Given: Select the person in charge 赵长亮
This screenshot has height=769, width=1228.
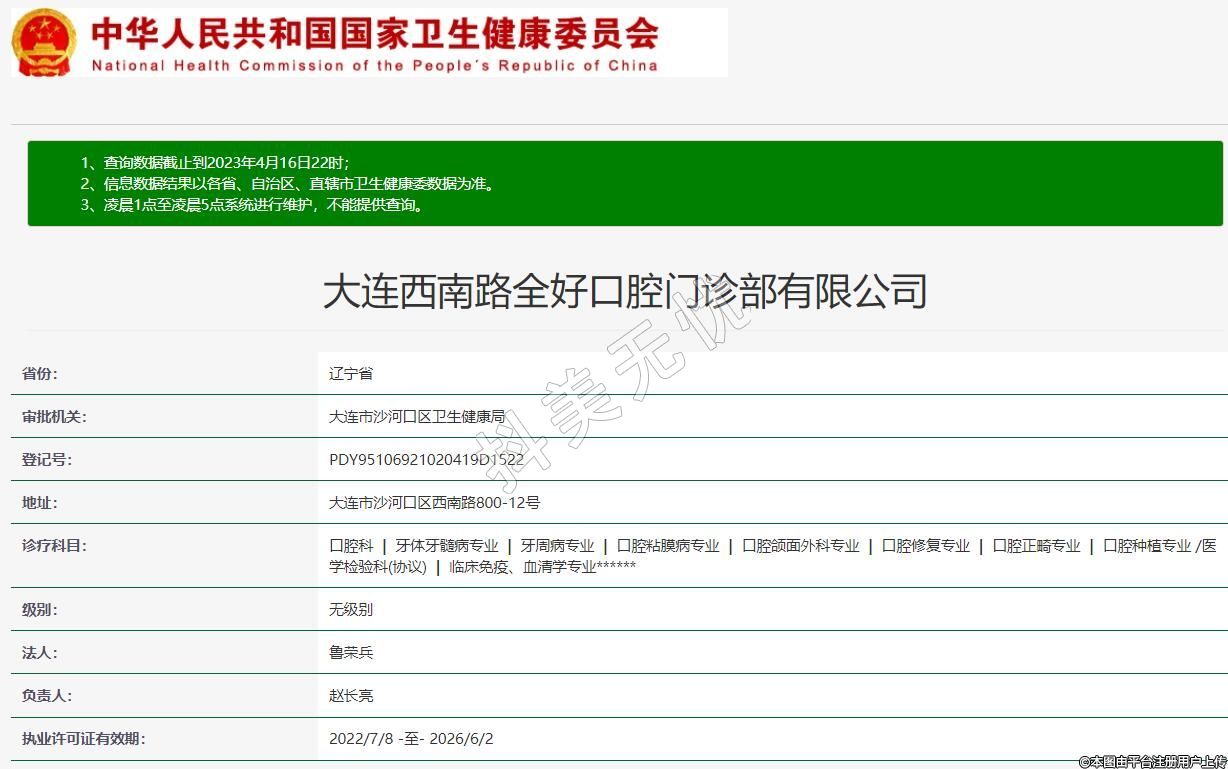Looking at the screenshot, I should click(x=351, y=696).
